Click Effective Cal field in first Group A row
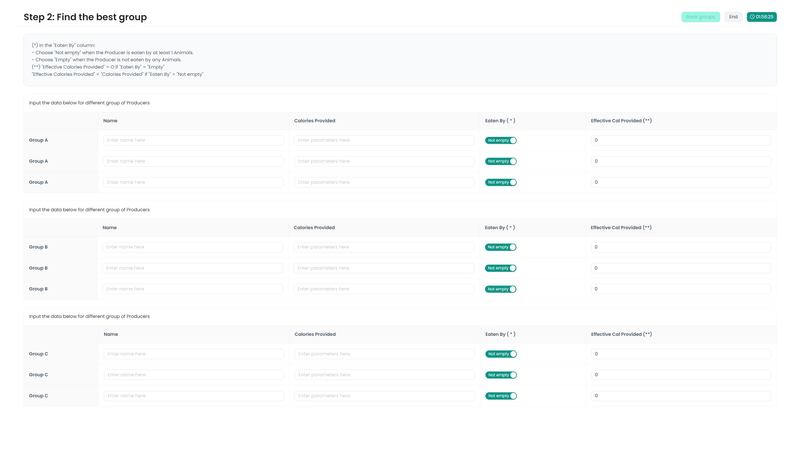The height and width of the screenshot is (450, 800). pos(681,140)
